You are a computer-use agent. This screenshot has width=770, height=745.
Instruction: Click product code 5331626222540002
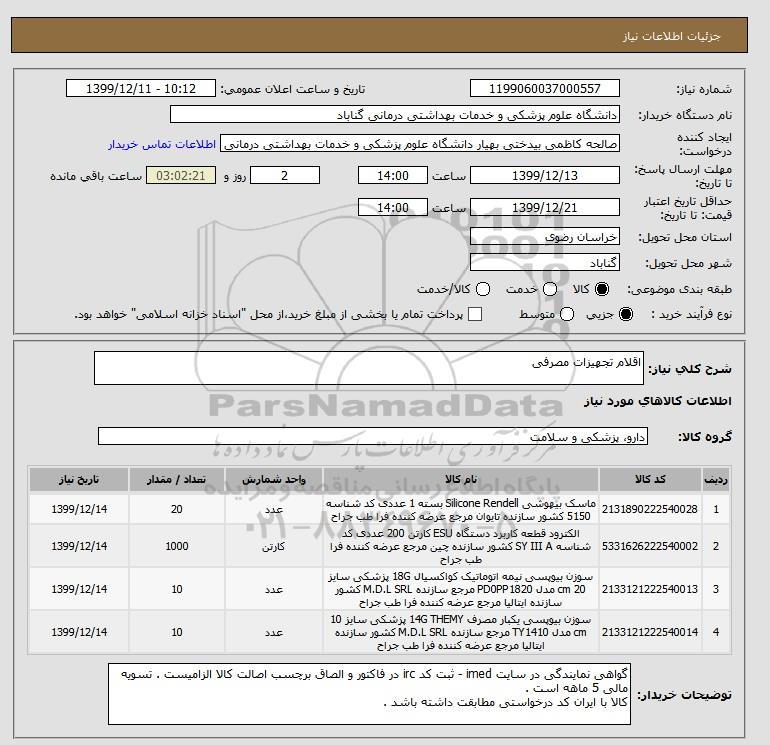[650, 546]
